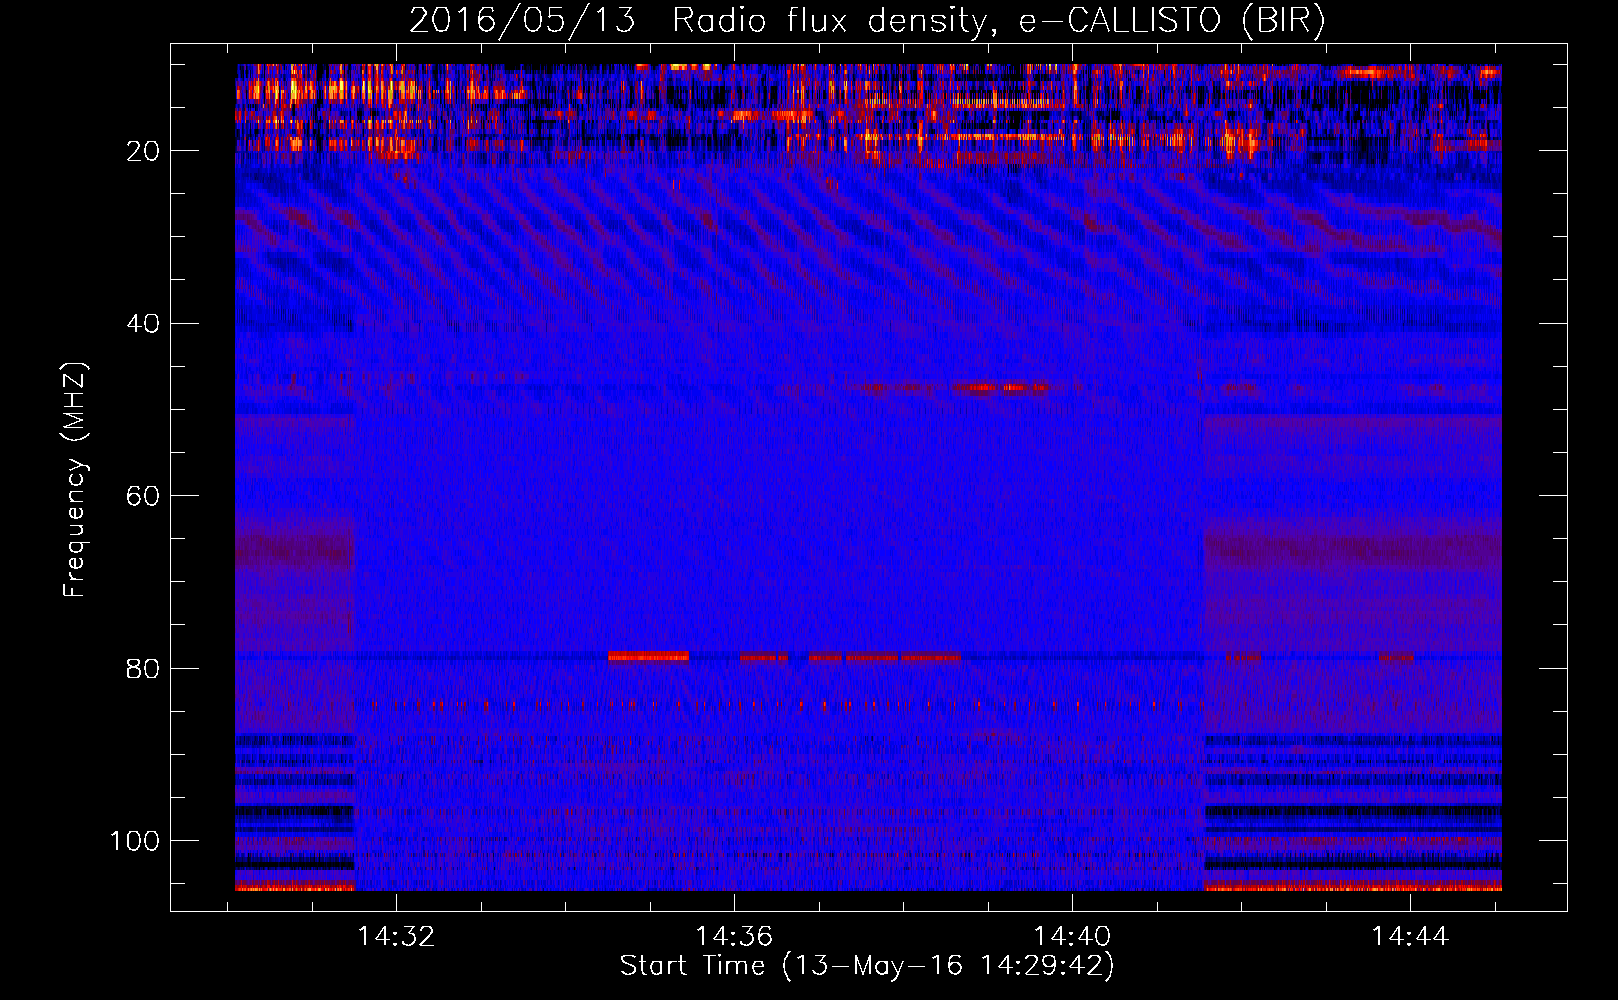
Task: Click the 14:32 time tick label
Action: coord(397,936)
